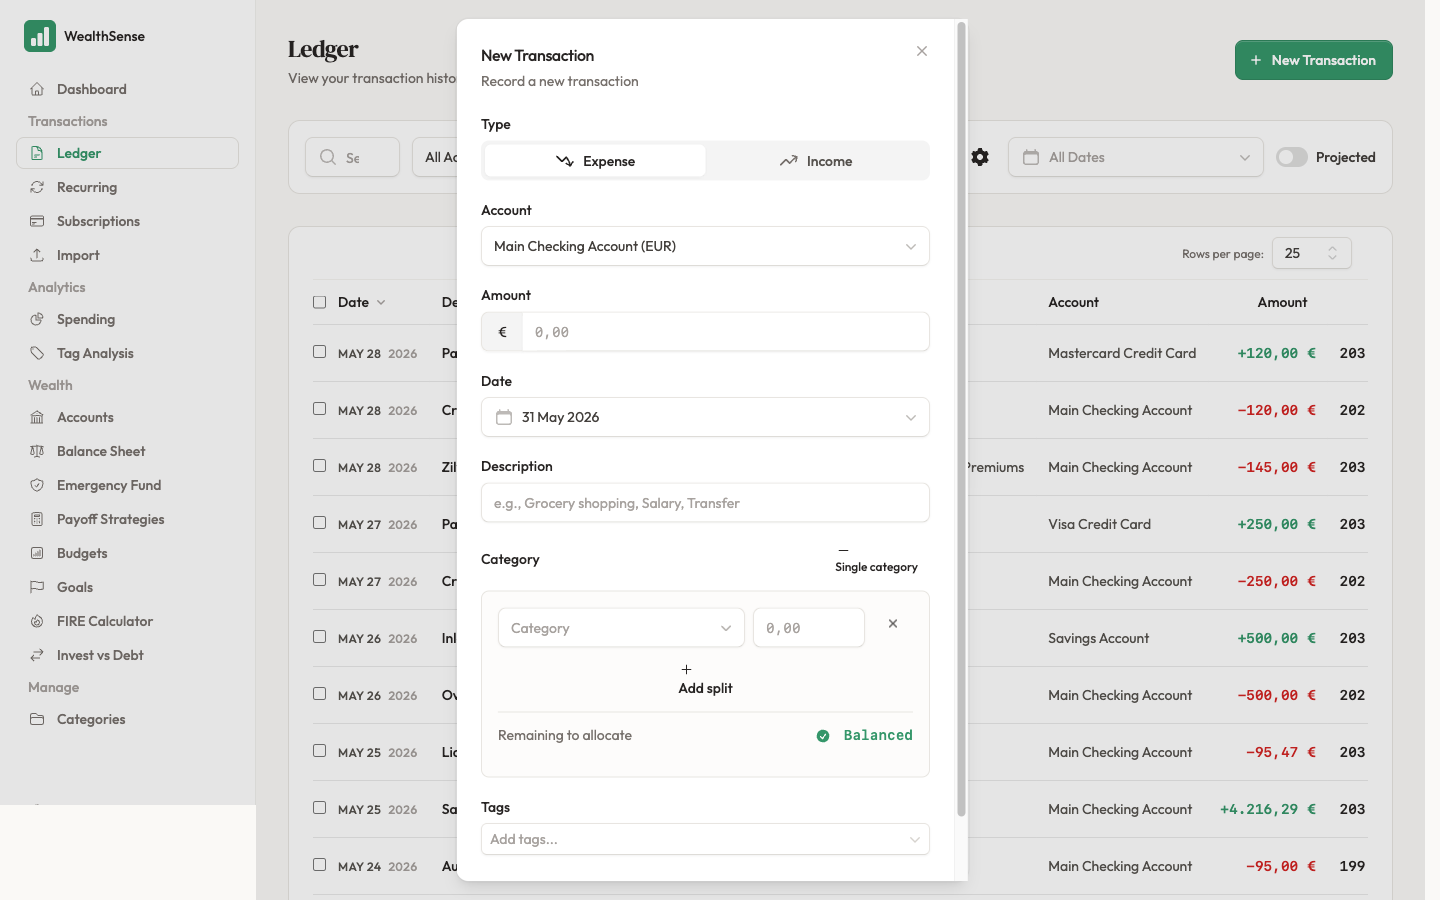Click calendar icon in All Dates filter

(x=1031, y=157)
